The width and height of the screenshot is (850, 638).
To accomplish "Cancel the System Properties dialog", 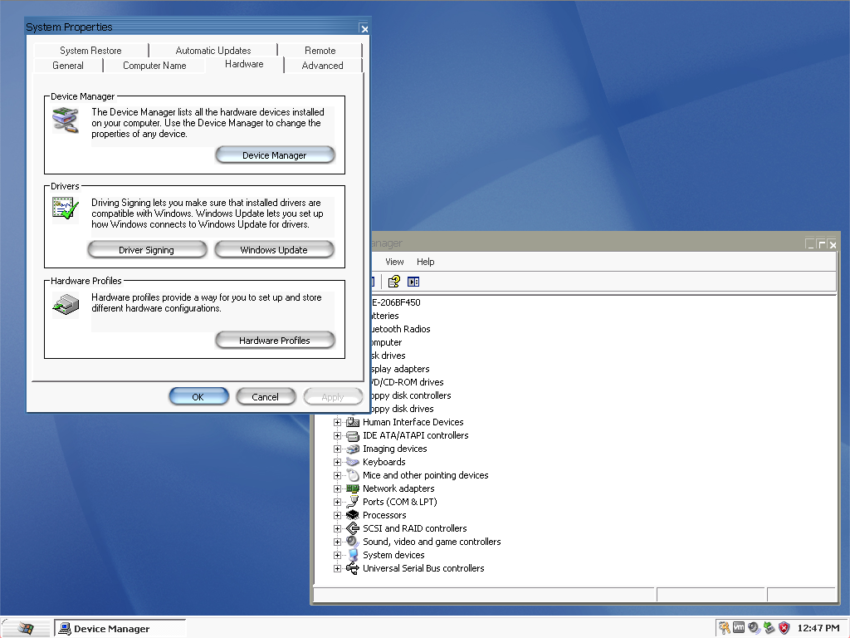I will (x=266, y=397).
